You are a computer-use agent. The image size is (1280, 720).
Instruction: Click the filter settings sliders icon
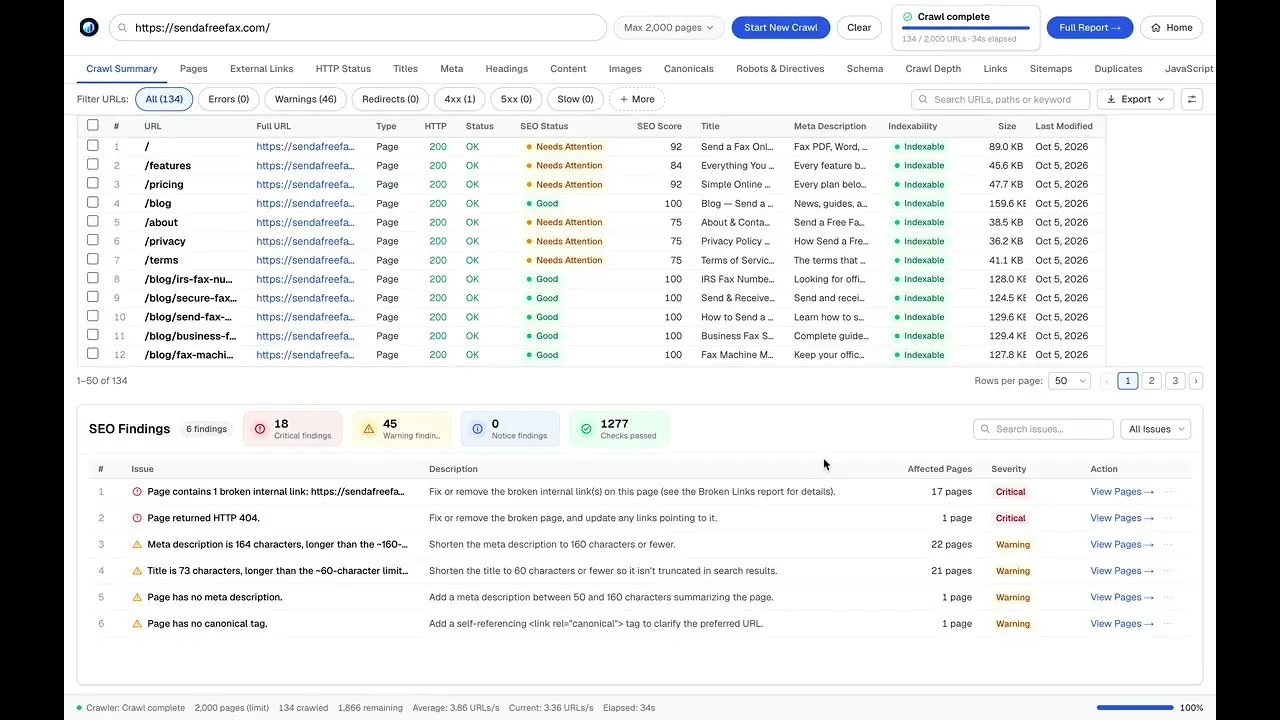pos(1191,99)
